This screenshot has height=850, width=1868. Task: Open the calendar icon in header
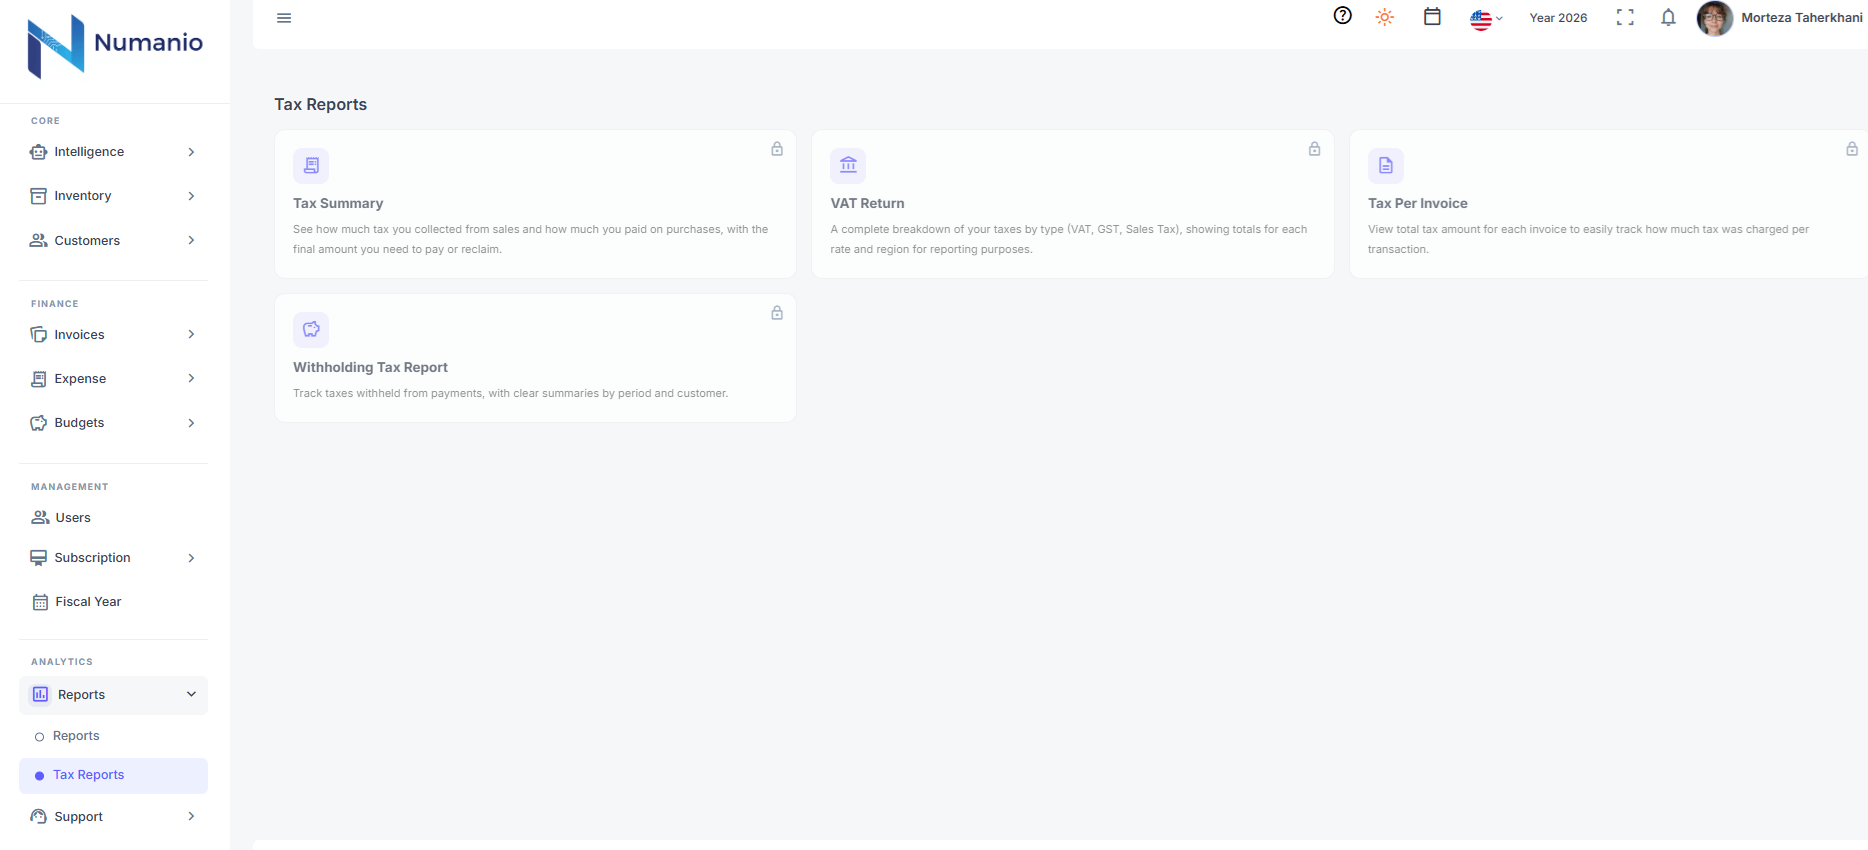(x=1432, y=17)
